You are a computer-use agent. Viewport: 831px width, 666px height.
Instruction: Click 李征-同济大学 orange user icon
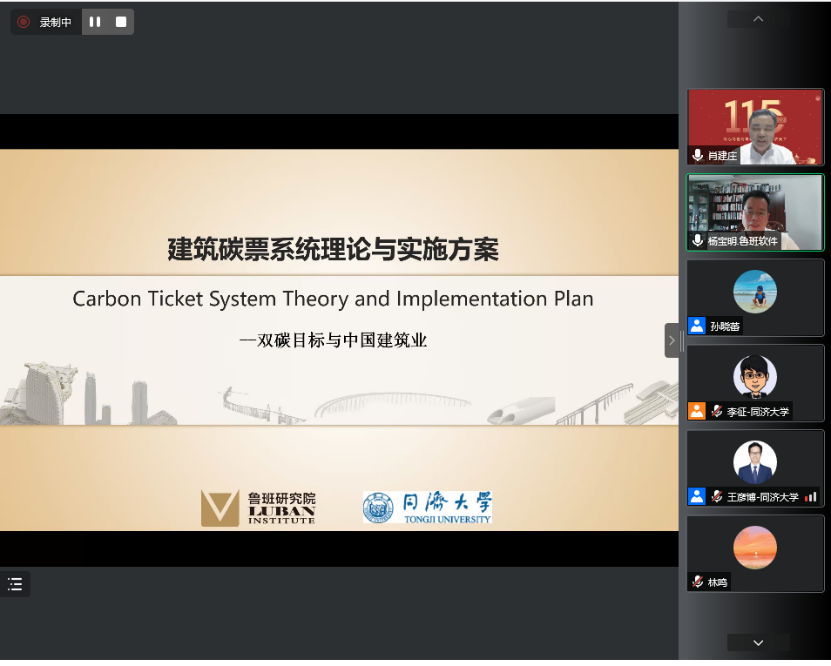coord(696,411)
